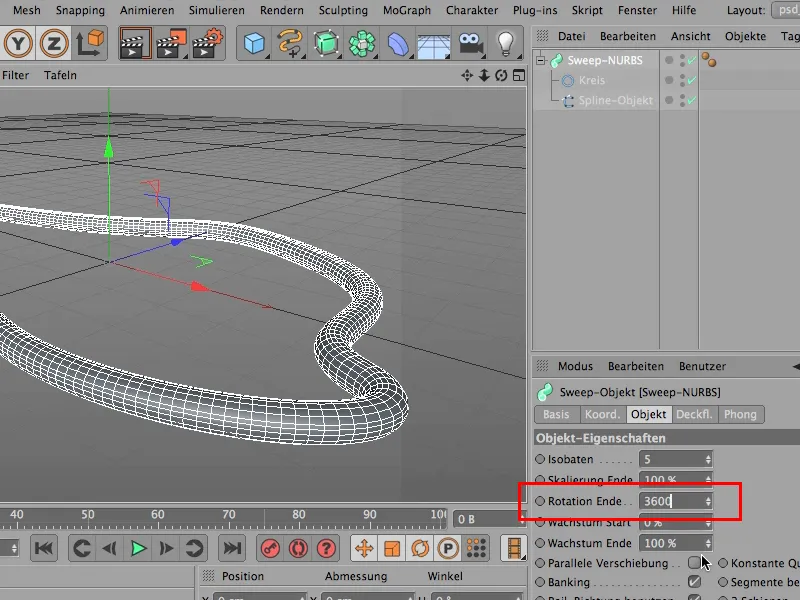Toggle the Z axis lock icon
The height and width of the screenshot is (600, 800).
(54, 43)
